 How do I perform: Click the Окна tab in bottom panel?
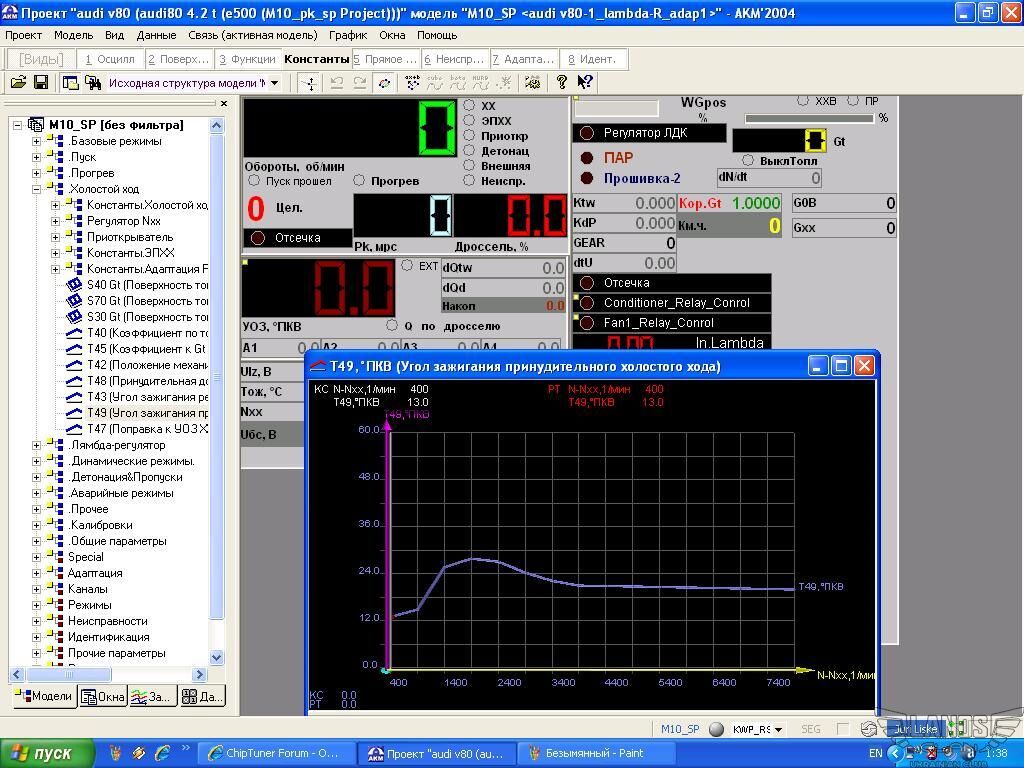103,696
